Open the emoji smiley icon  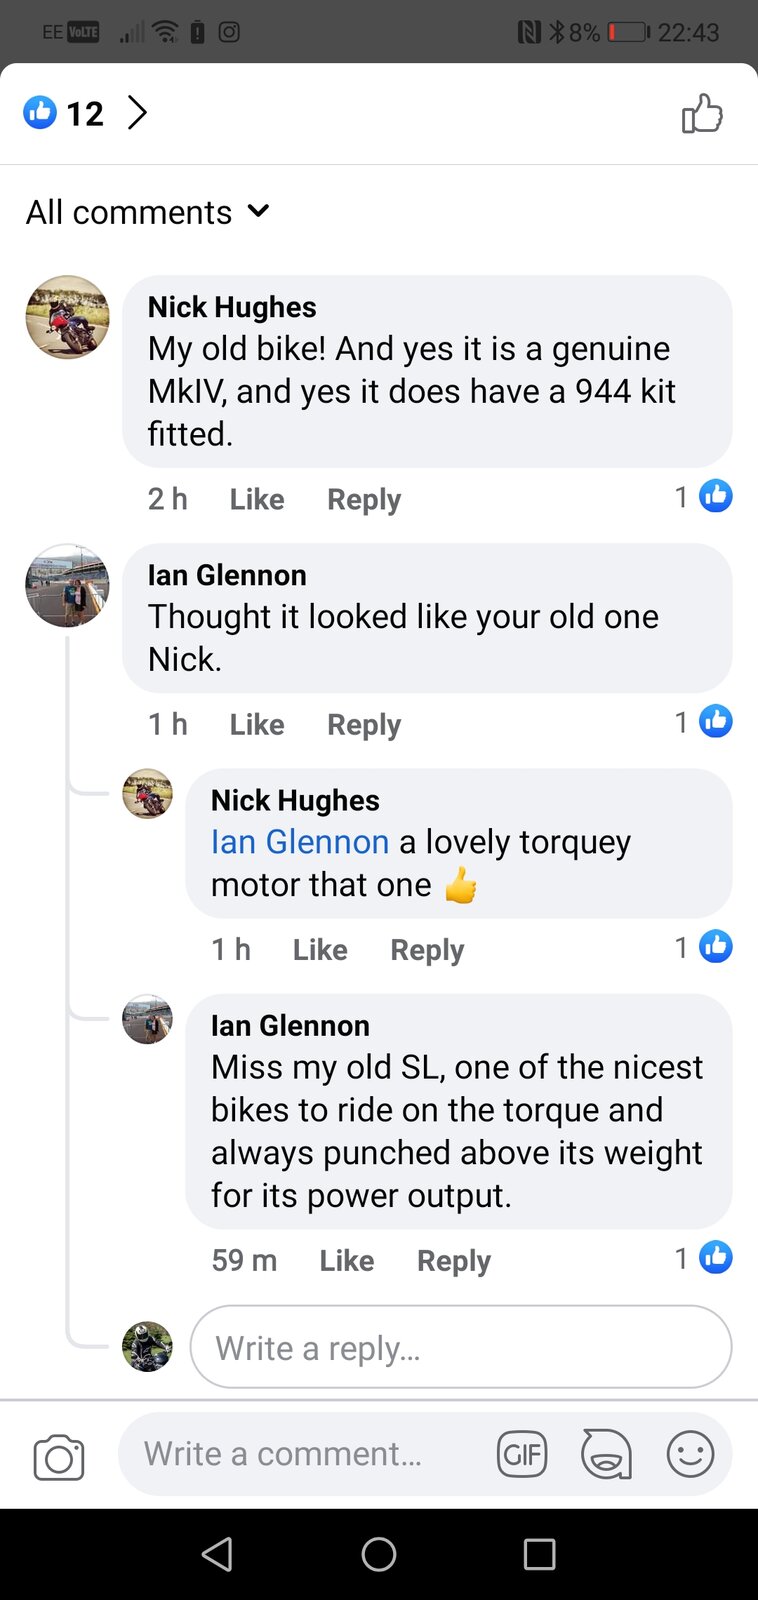(690, 1454)
